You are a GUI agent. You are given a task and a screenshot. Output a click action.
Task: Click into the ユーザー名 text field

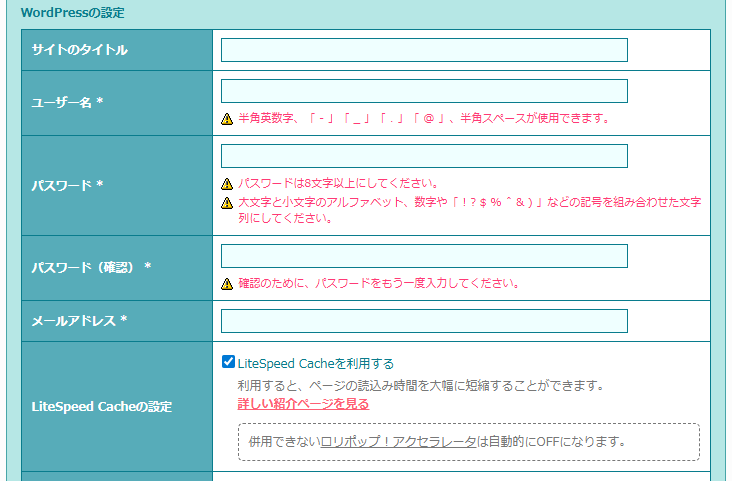click(424, 91)
